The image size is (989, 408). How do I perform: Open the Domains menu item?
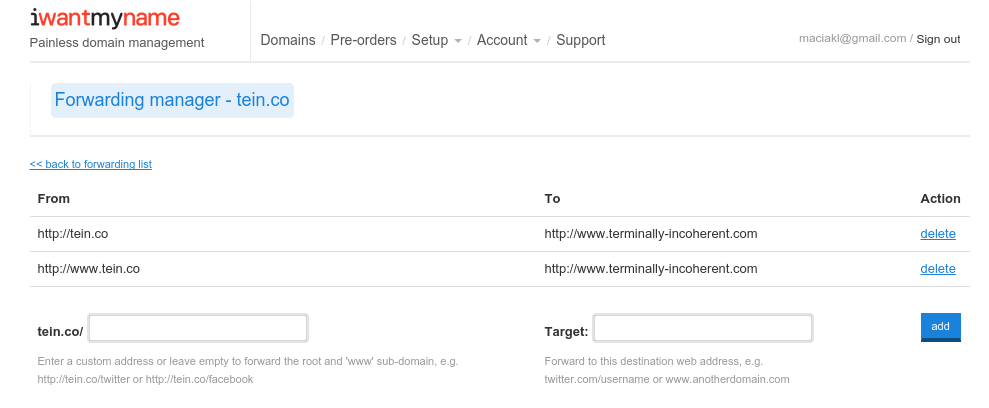(x=287, y=40)
